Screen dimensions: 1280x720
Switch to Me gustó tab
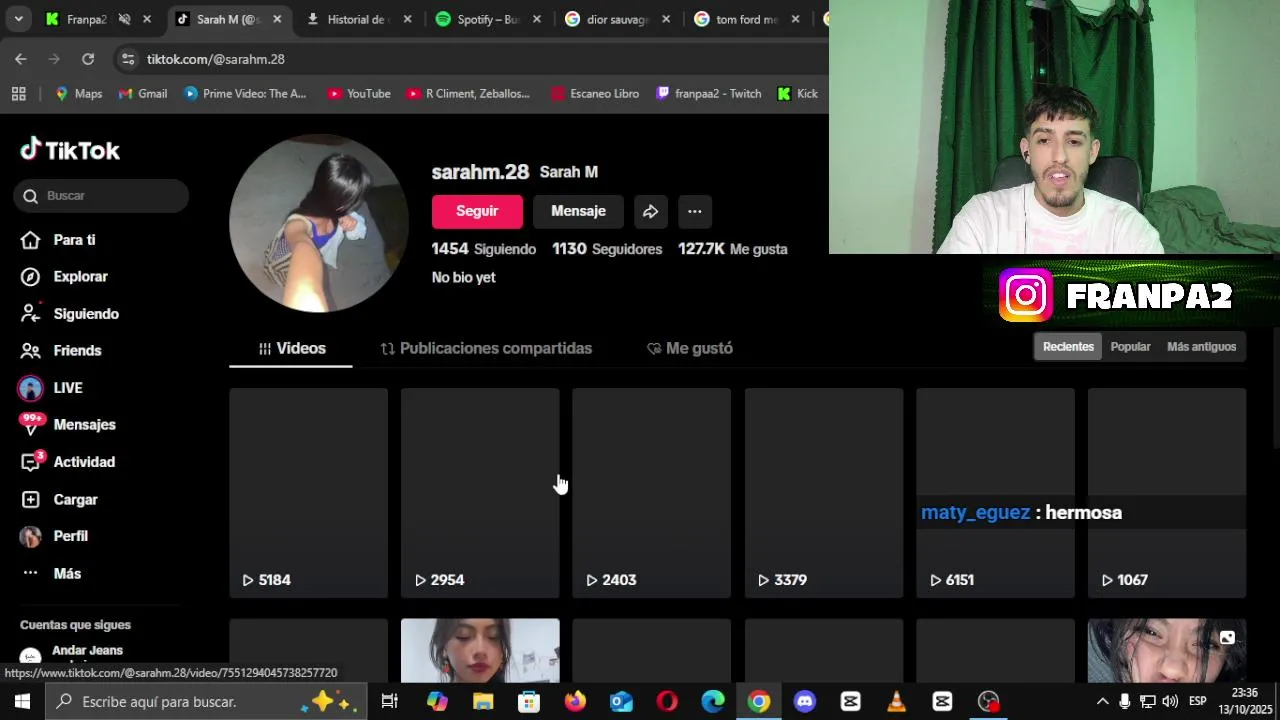690,348
